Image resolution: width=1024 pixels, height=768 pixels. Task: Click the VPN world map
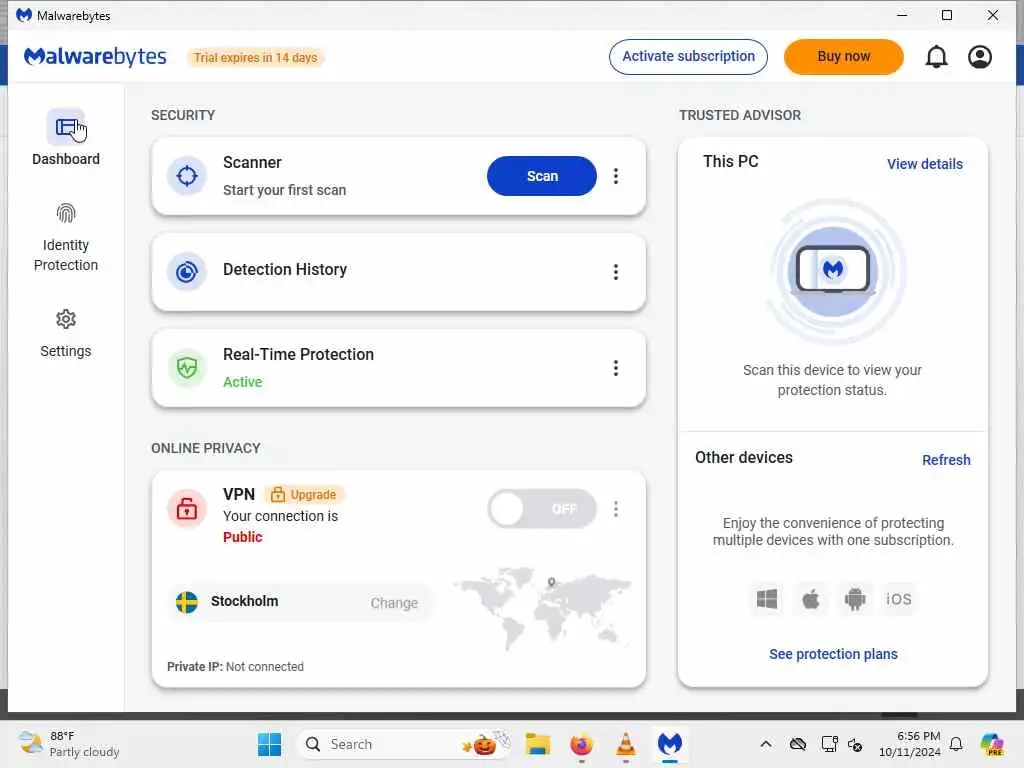(x=543, y=608)
